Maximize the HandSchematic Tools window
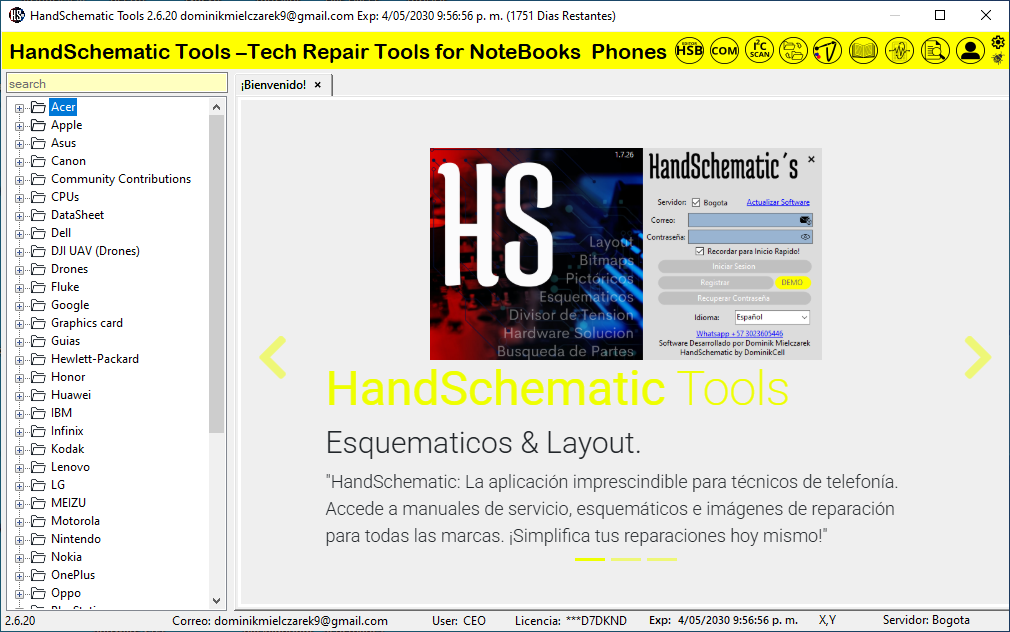Image resolution: width=1010 pixels, height=632 pixels. (x=940, y=15)
